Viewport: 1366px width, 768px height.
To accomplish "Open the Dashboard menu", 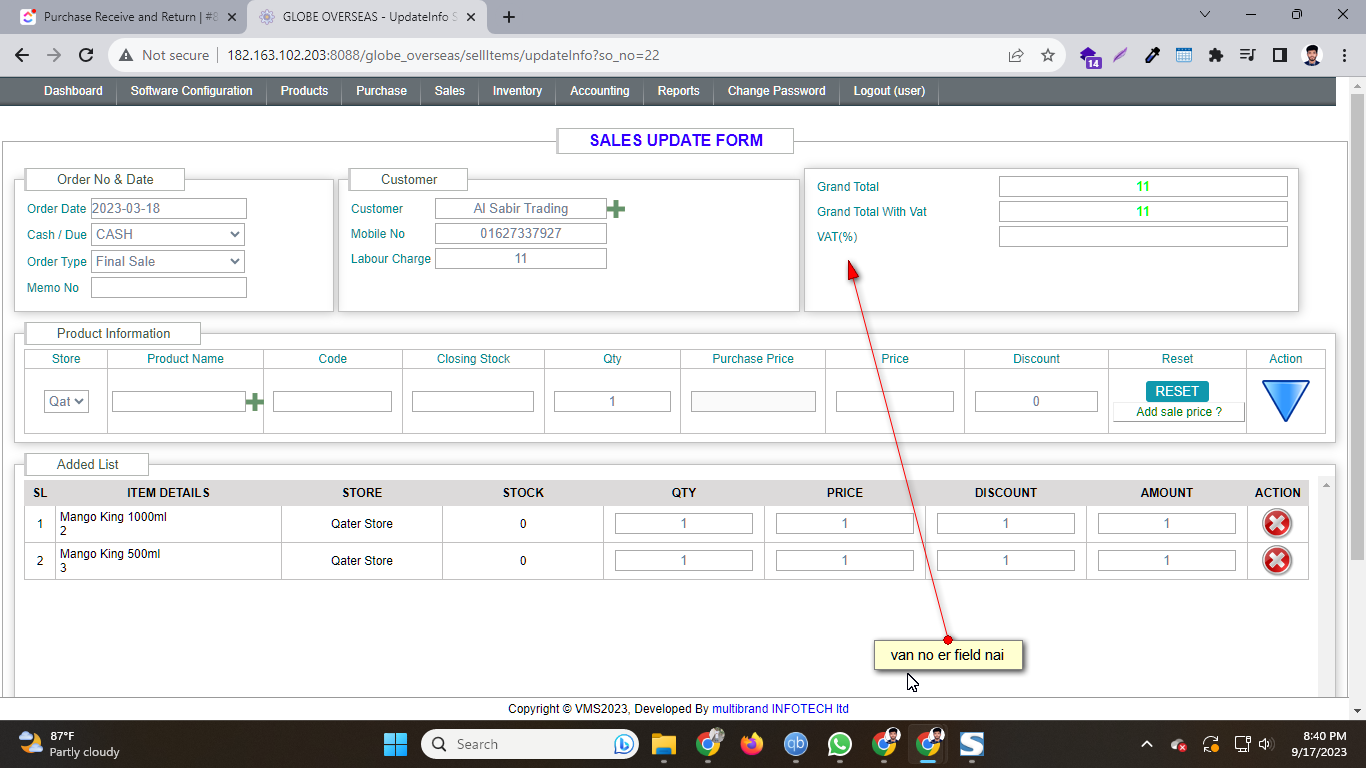I will click(x=73, y=91).
